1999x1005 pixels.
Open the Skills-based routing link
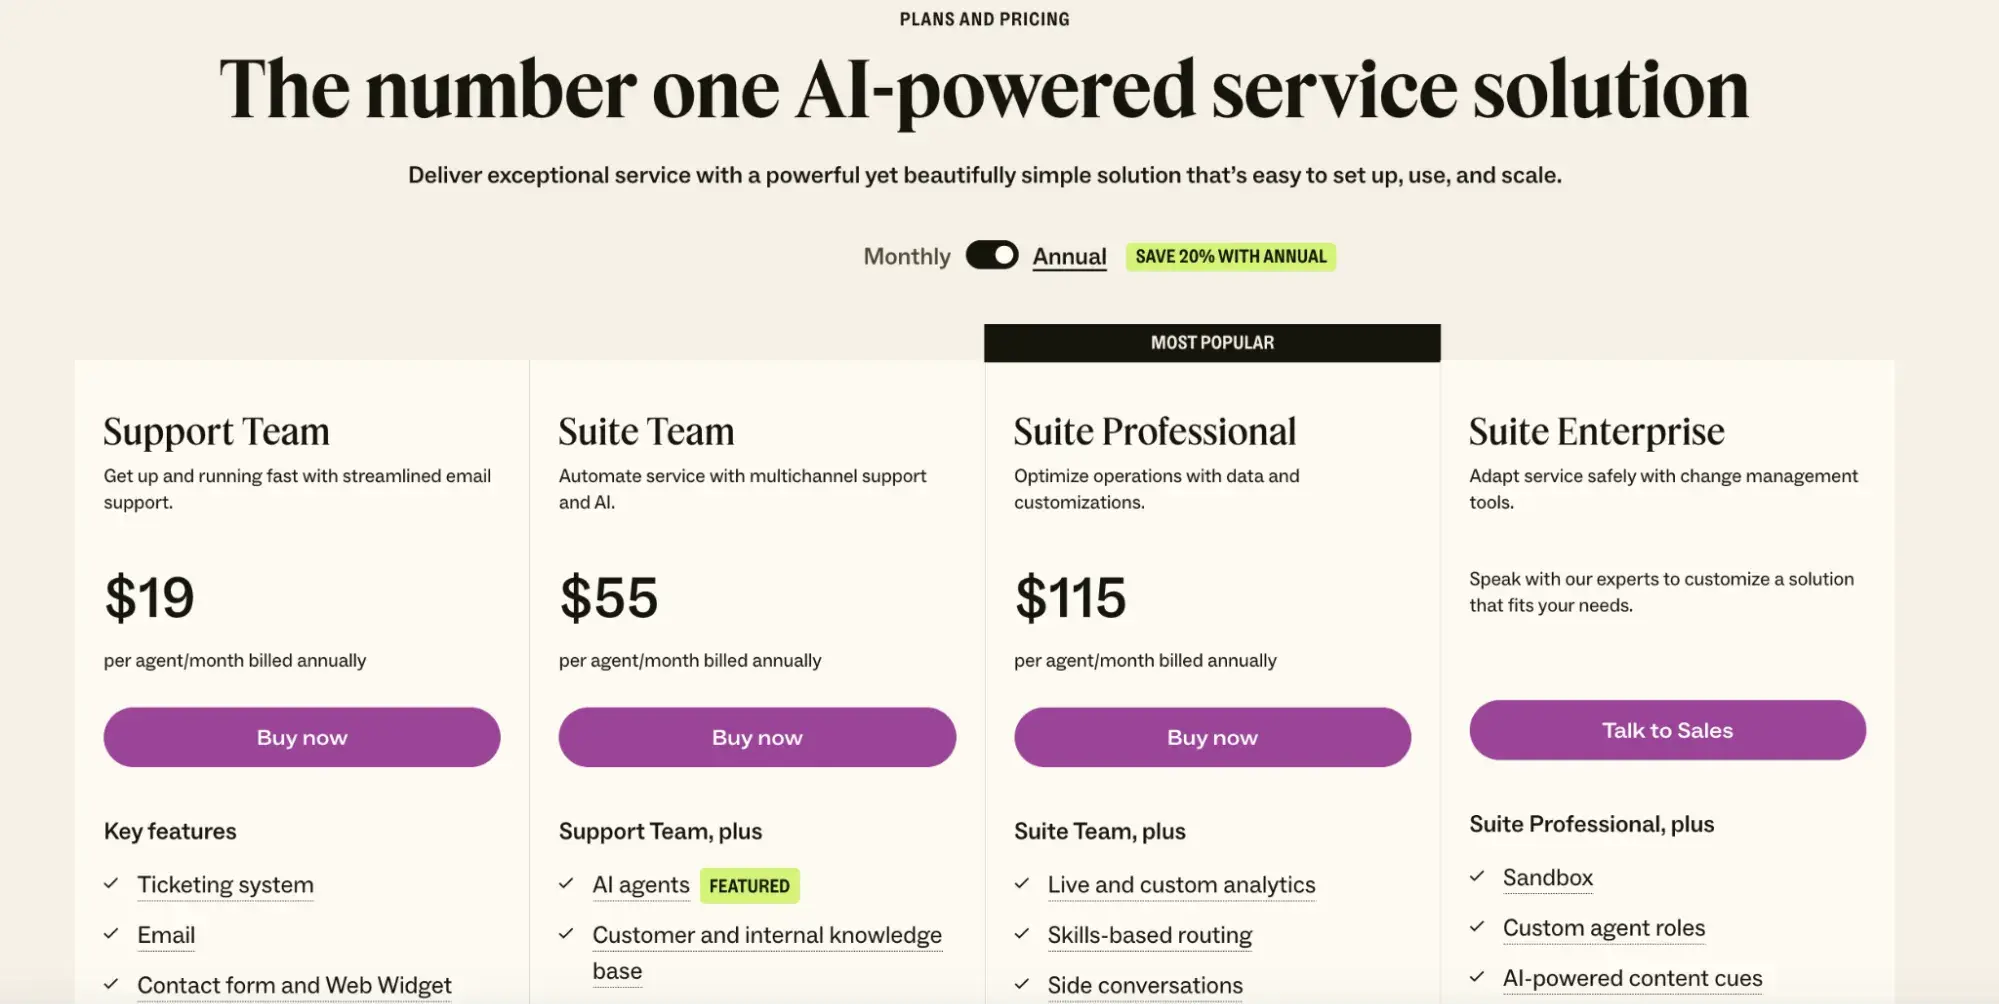(1149, 935)
